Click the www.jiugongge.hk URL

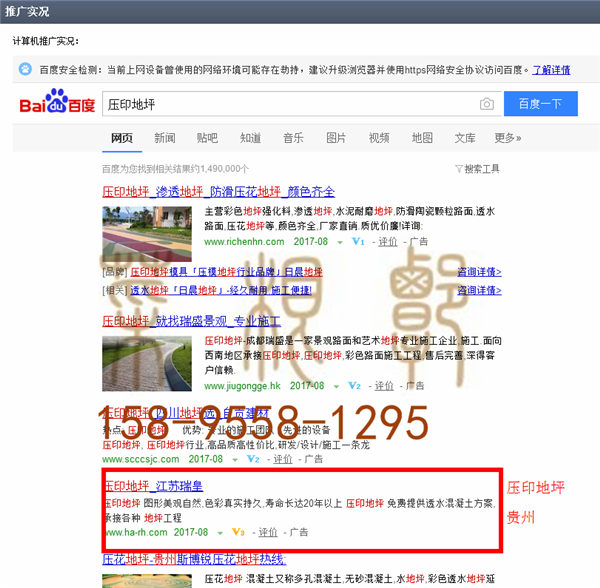(242, 386)
